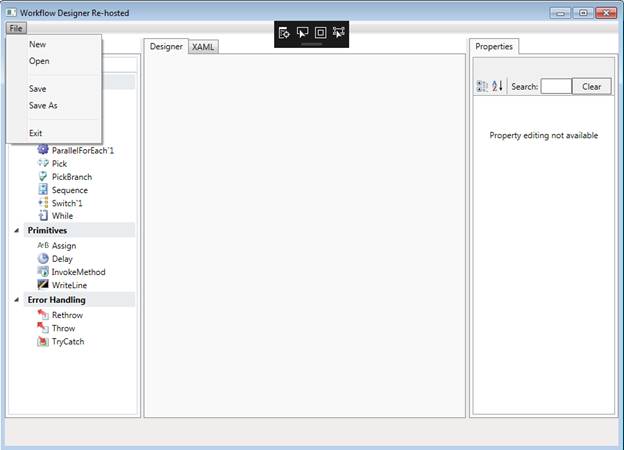This screenshot has height=450, width=624.
Task: Choose the Sequence activity icon
Action: pyautogui.click(x=43, y=189)
